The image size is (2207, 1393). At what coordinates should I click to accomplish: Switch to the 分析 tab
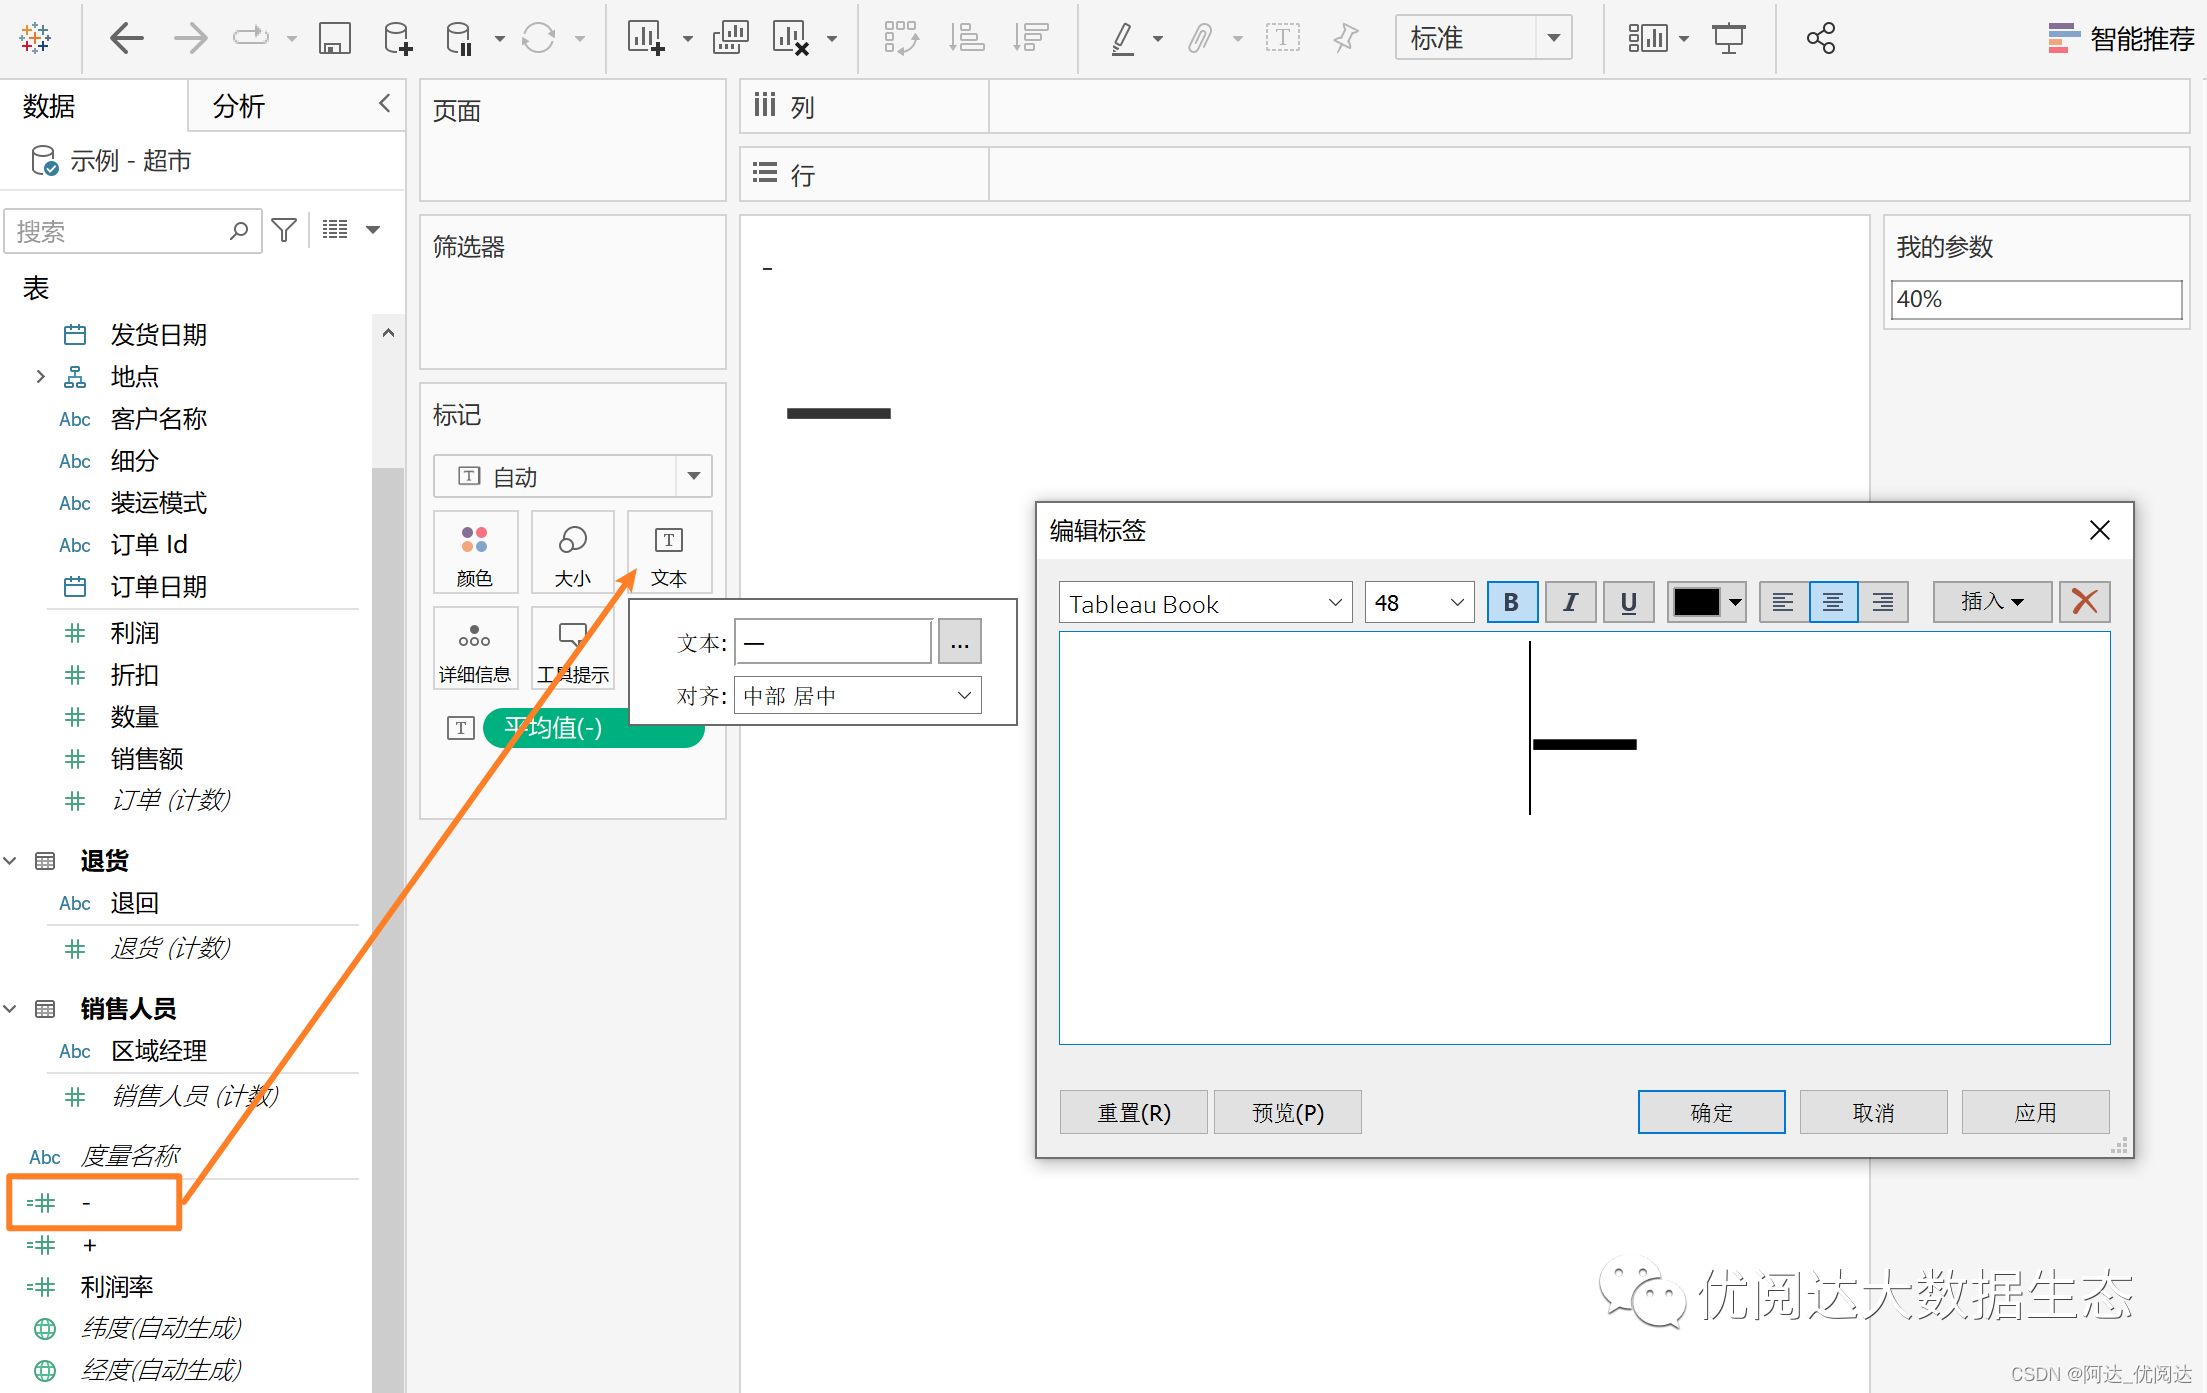click(239, 106)
